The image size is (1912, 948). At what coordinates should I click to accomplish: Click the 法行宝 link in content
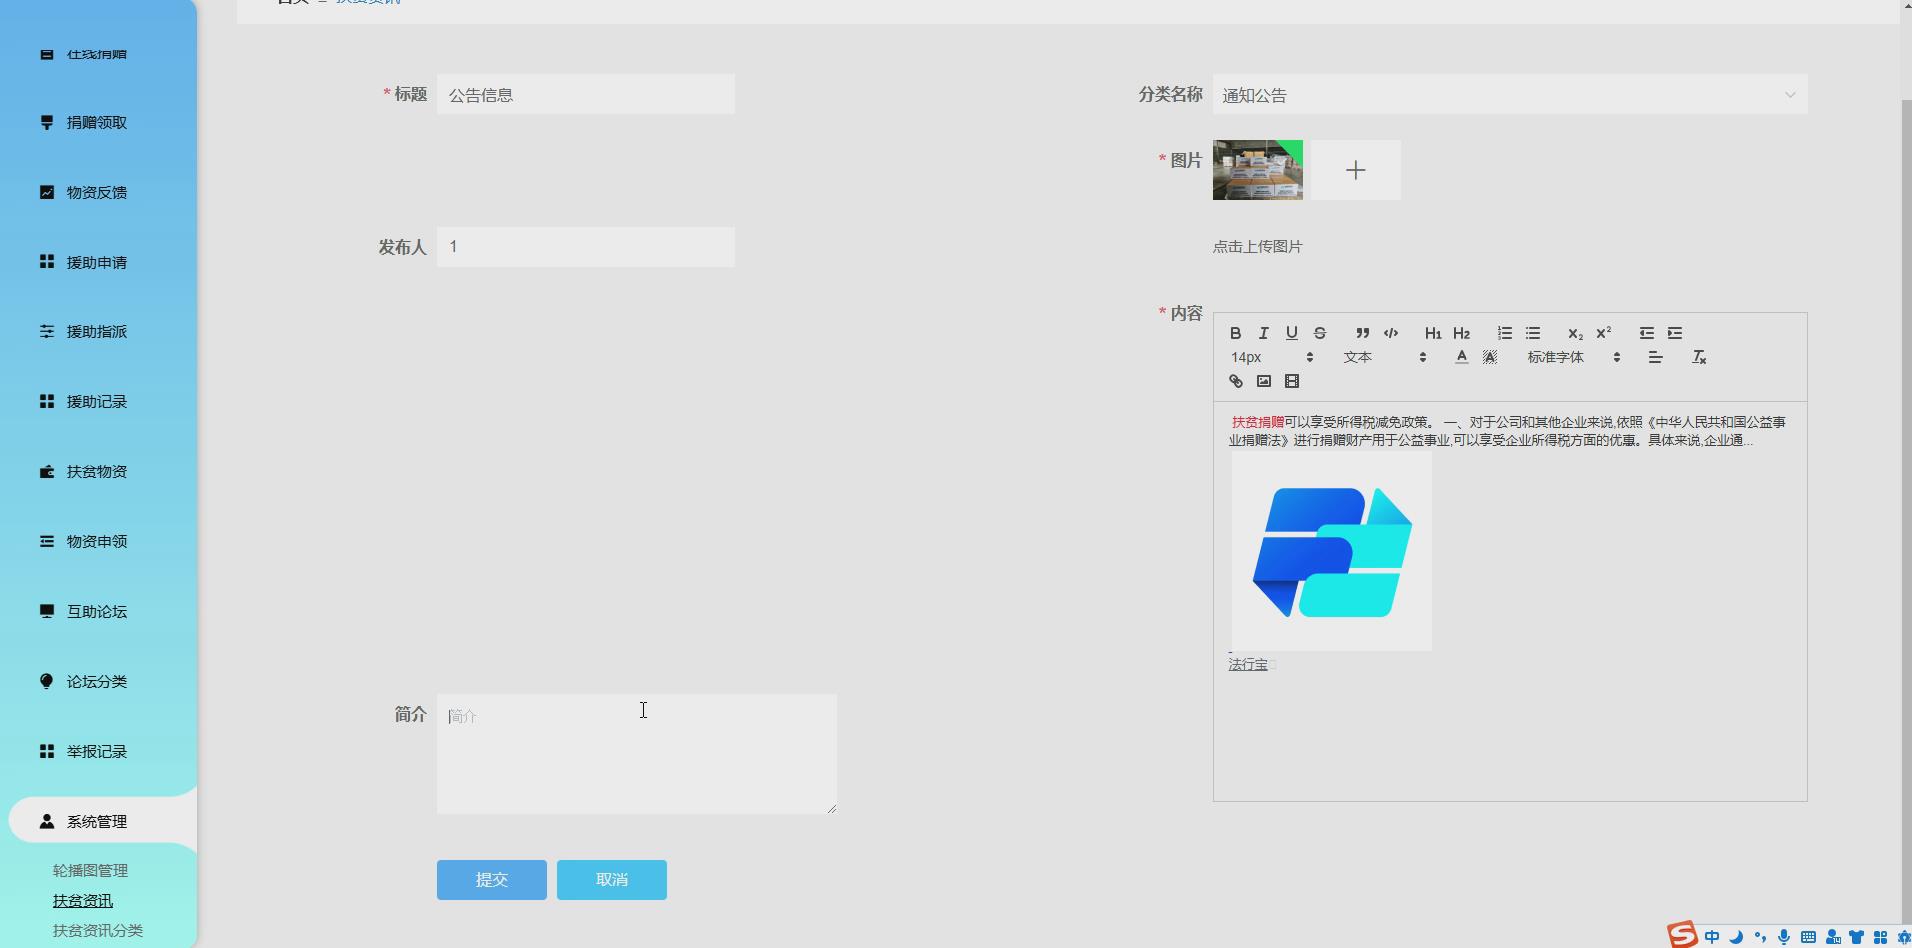tap(1248, 664)
